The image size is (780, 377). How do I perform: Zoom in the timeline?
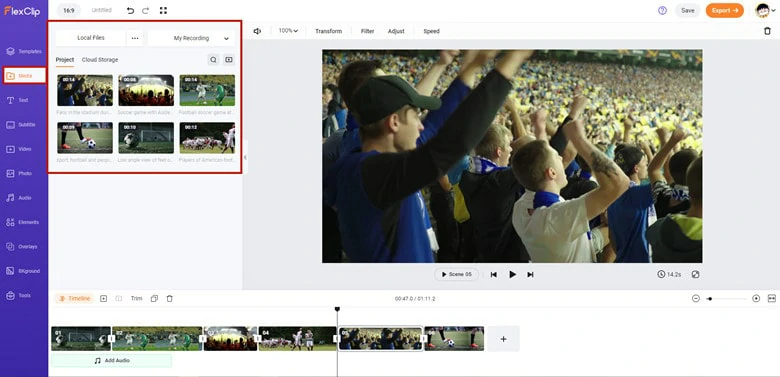click(756, 298)
